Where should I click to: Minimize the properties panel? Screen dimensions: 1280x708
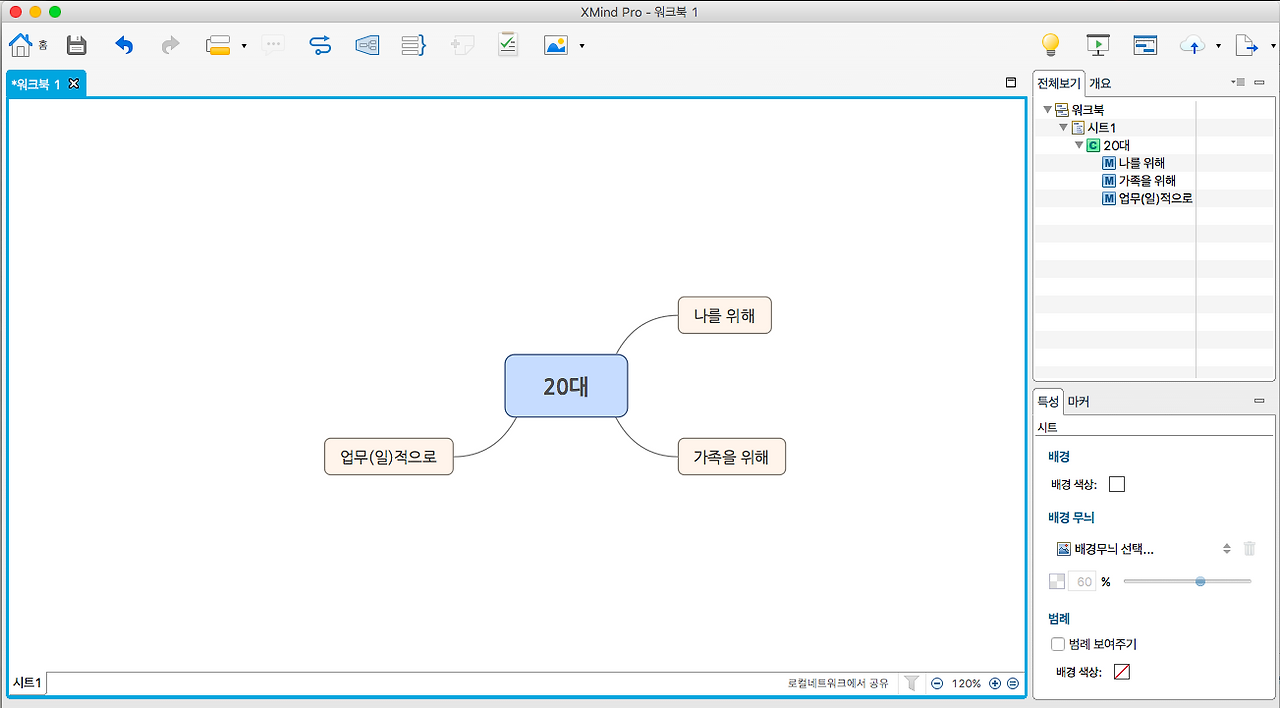[1260, 401]
